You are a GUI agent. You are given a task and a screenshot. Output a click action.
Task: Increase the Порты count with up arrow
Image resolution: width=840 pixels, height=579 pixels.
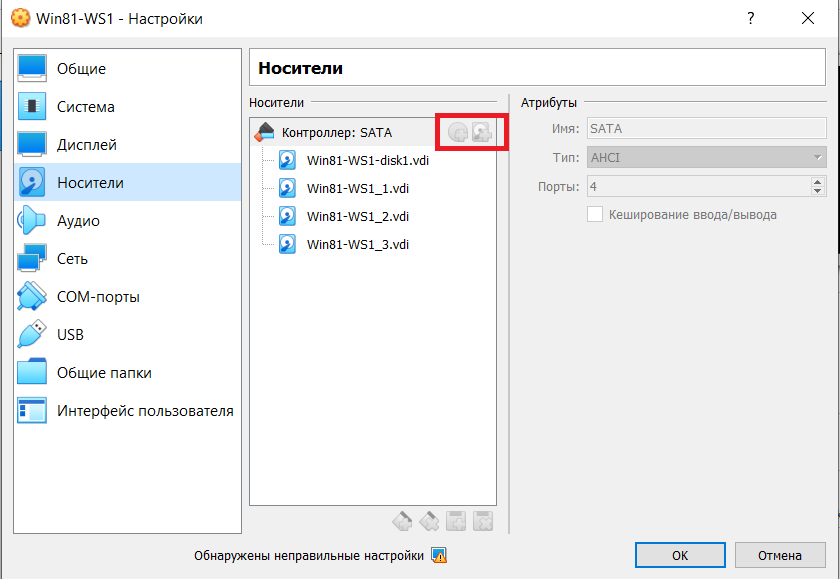[818, 182]
